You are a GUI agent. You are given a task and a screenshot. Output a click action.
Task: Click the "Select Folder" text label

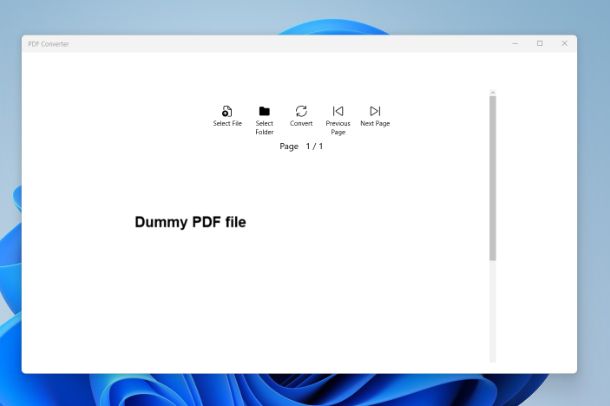coord(264,128)
